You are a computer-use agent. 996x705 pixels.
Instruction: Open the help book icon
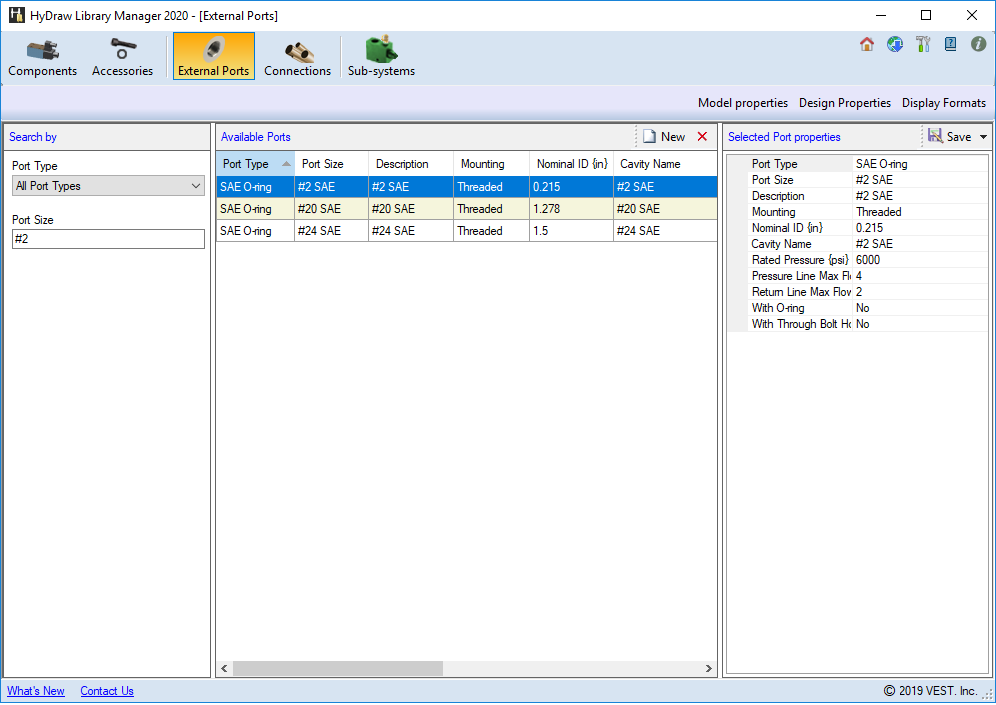pyautogui.click(x=950, y=44)
